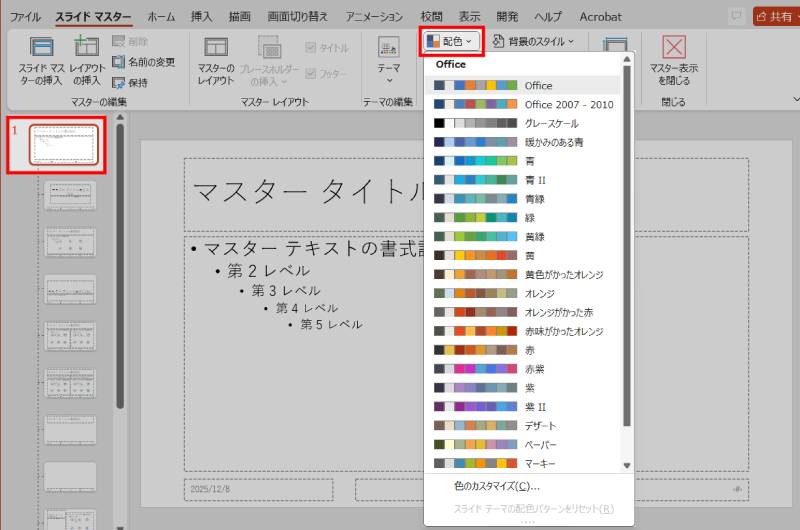Screen dimensions: 800x530
Task: Open the Draw (描画) tab
Action: (x=239, y=17)
